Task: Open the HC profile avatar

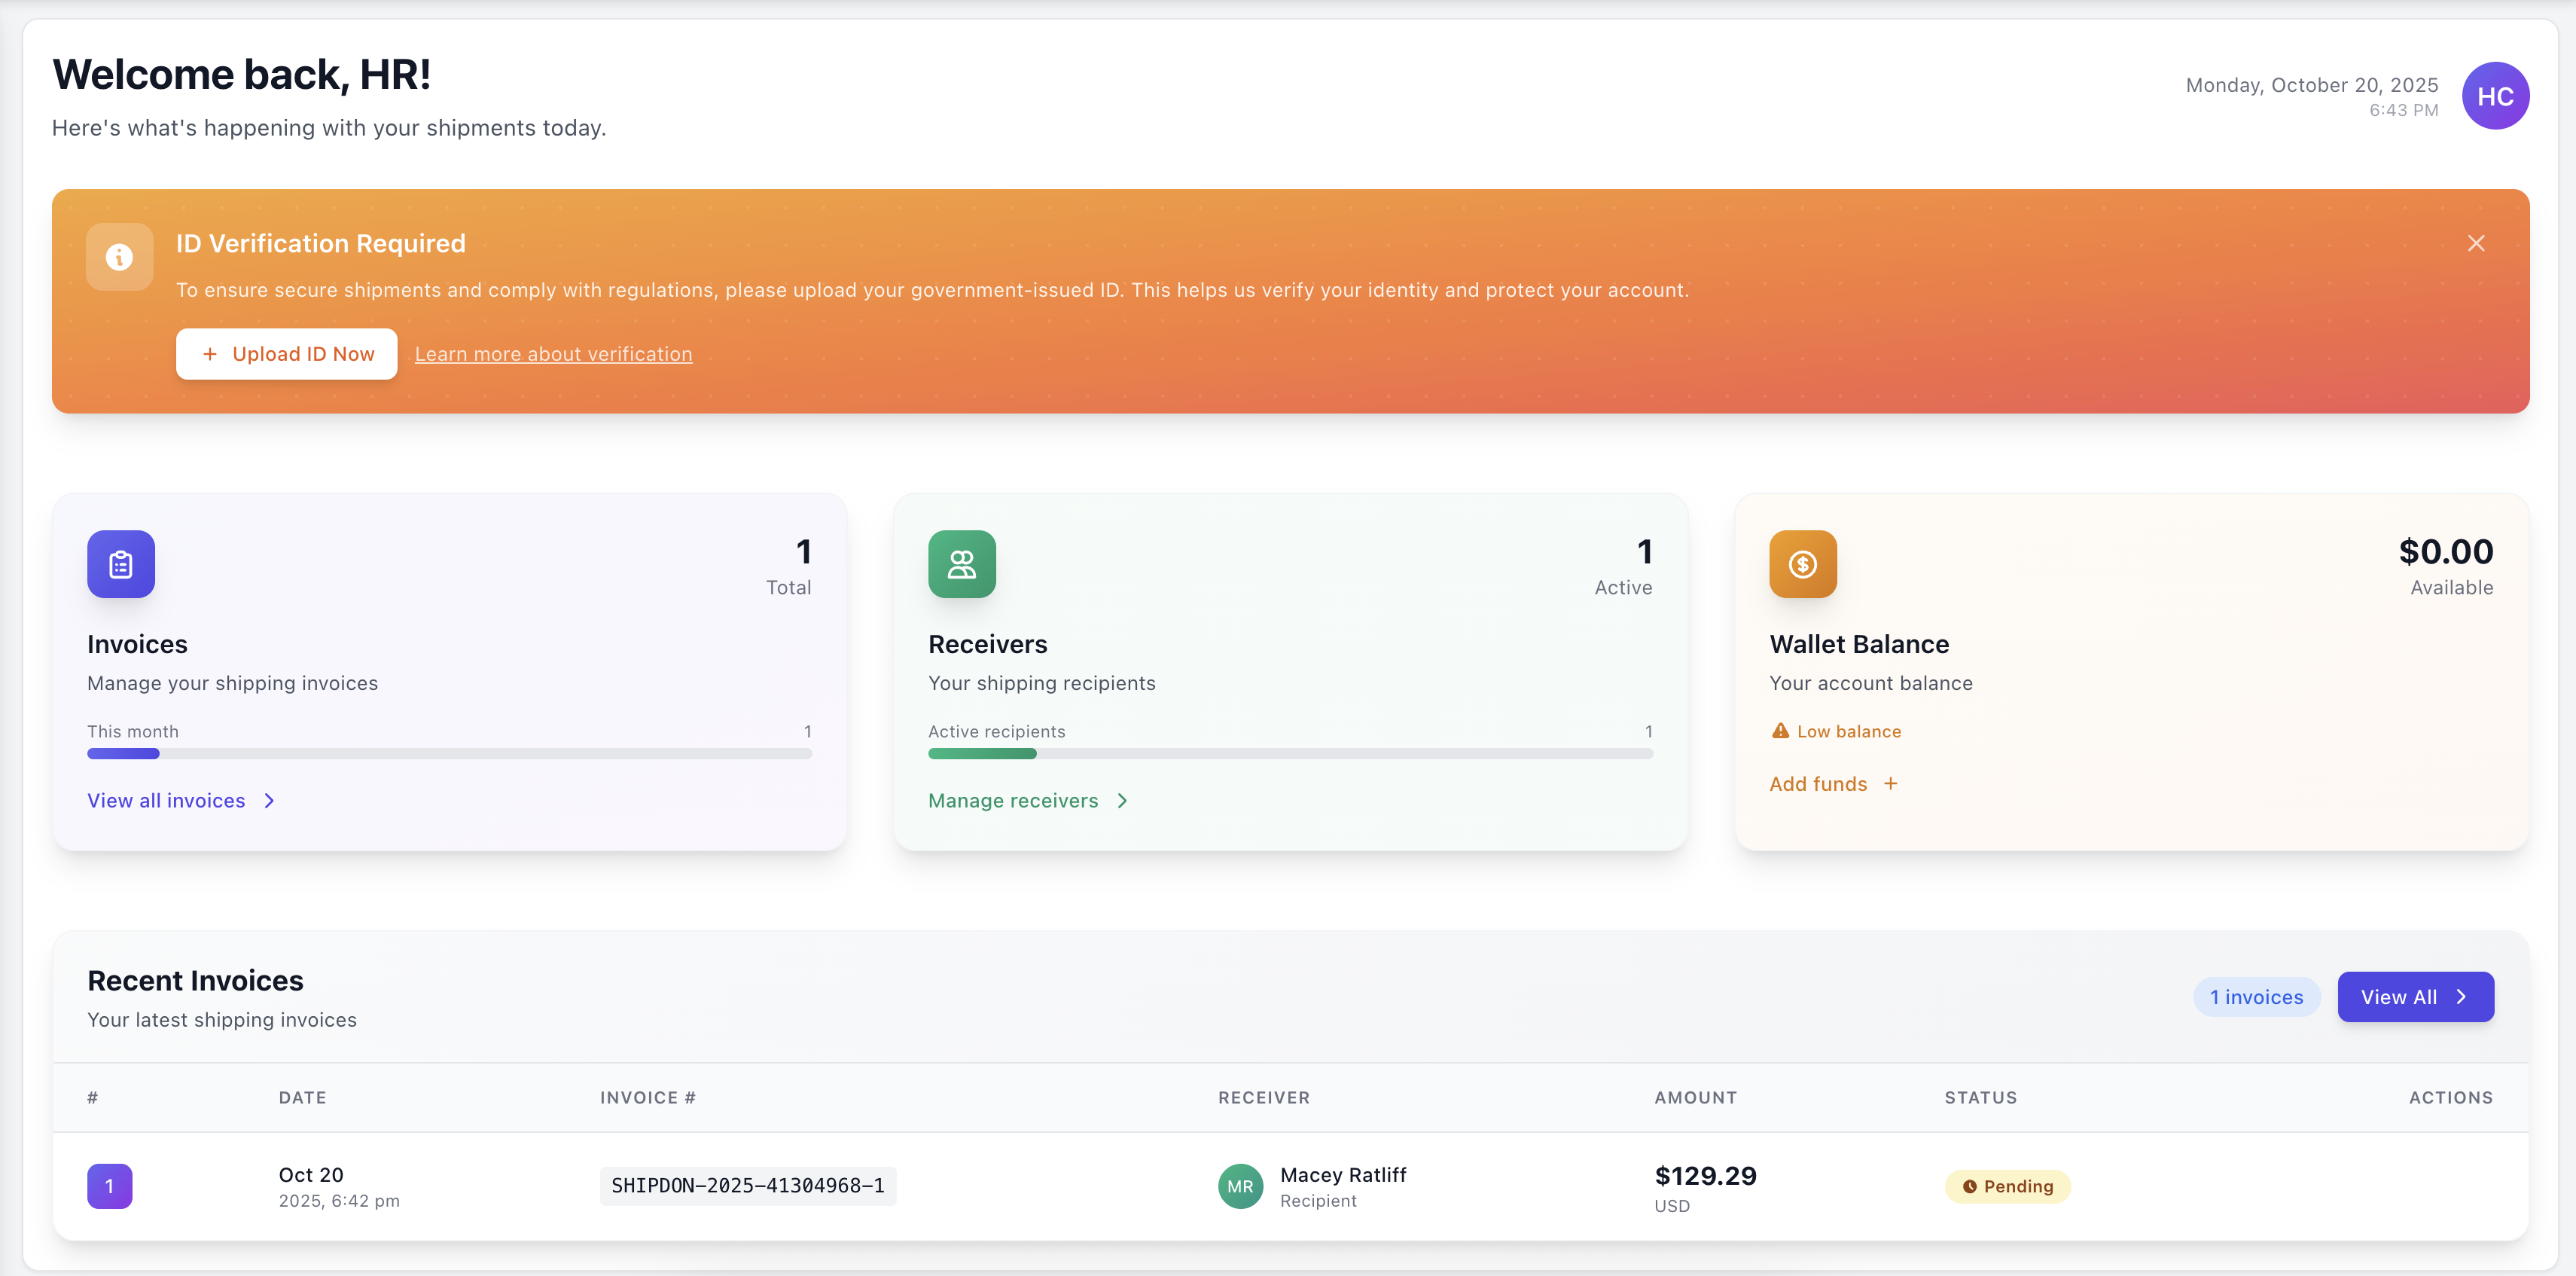Action: 2496,95
